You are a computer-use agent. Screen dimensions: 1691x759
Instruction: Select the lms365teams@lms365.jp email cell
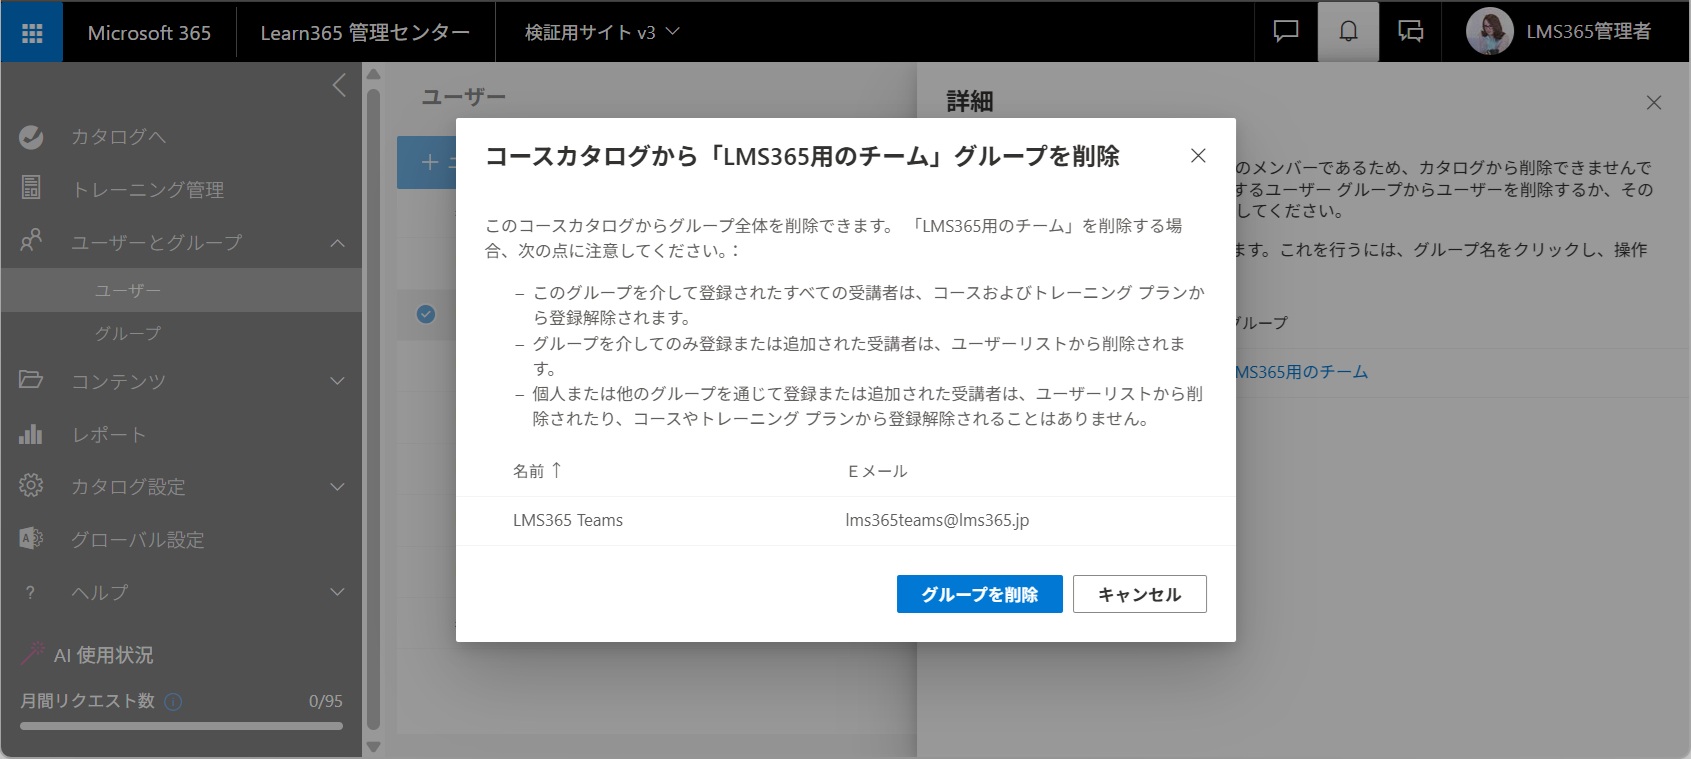click(937, 520)
